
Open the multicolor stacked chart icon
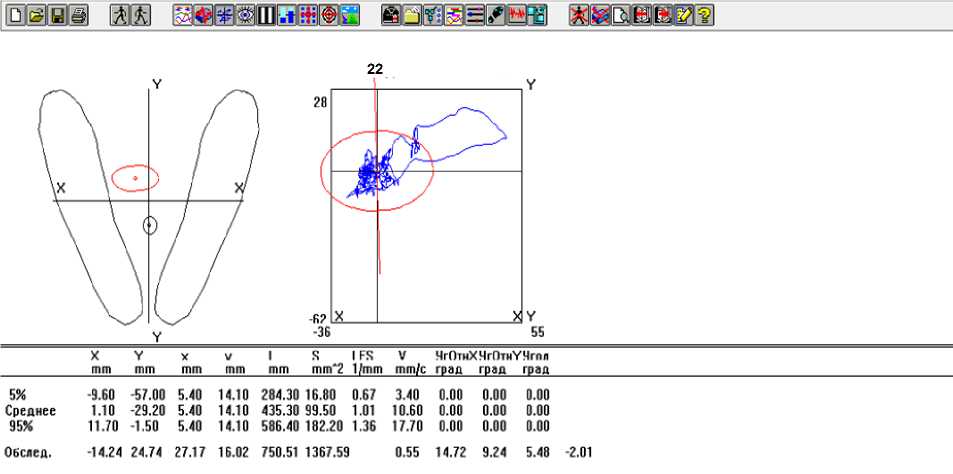tap(454, 15)
